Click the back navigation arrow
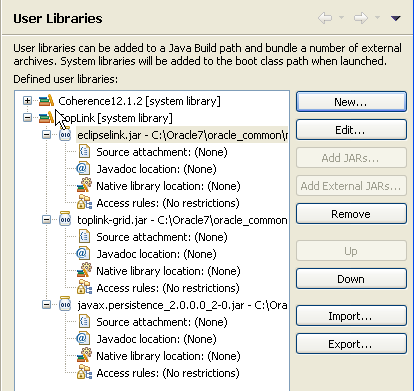Screen dimensions: 414x391 [325, 18]
